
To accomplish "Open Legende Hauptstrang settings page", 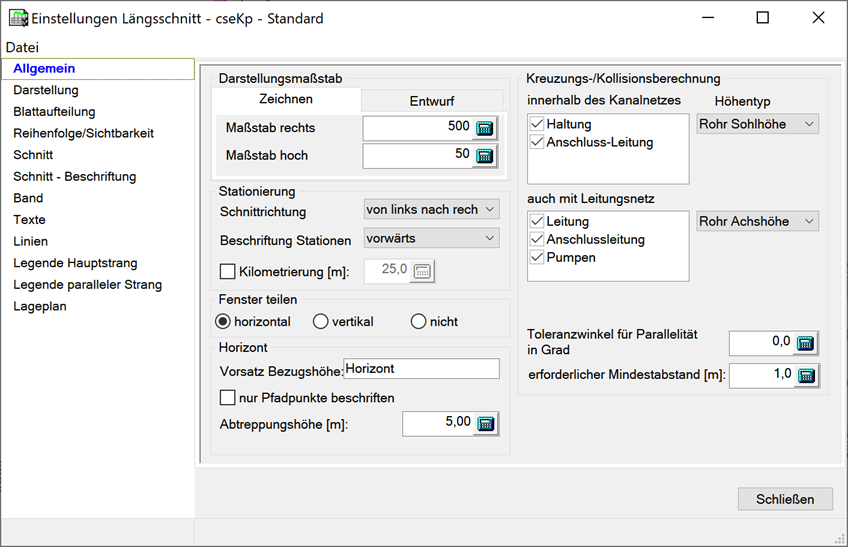I will (x=75, y=263).
